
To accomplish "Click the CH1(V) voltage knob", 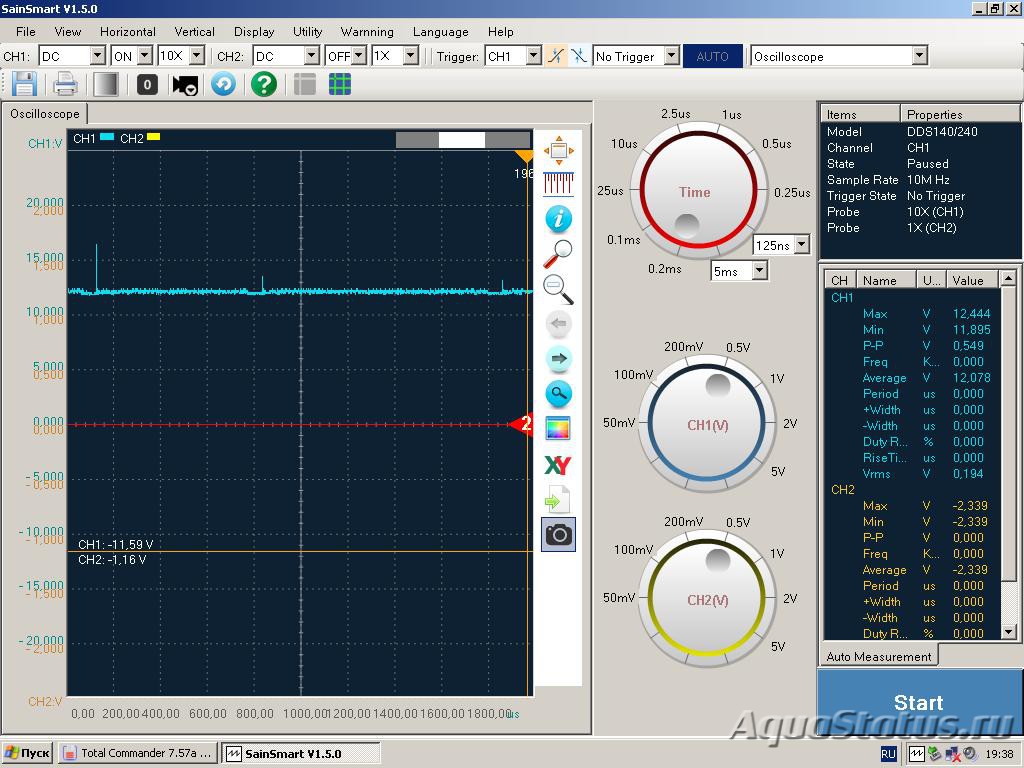I will (707, 424).
